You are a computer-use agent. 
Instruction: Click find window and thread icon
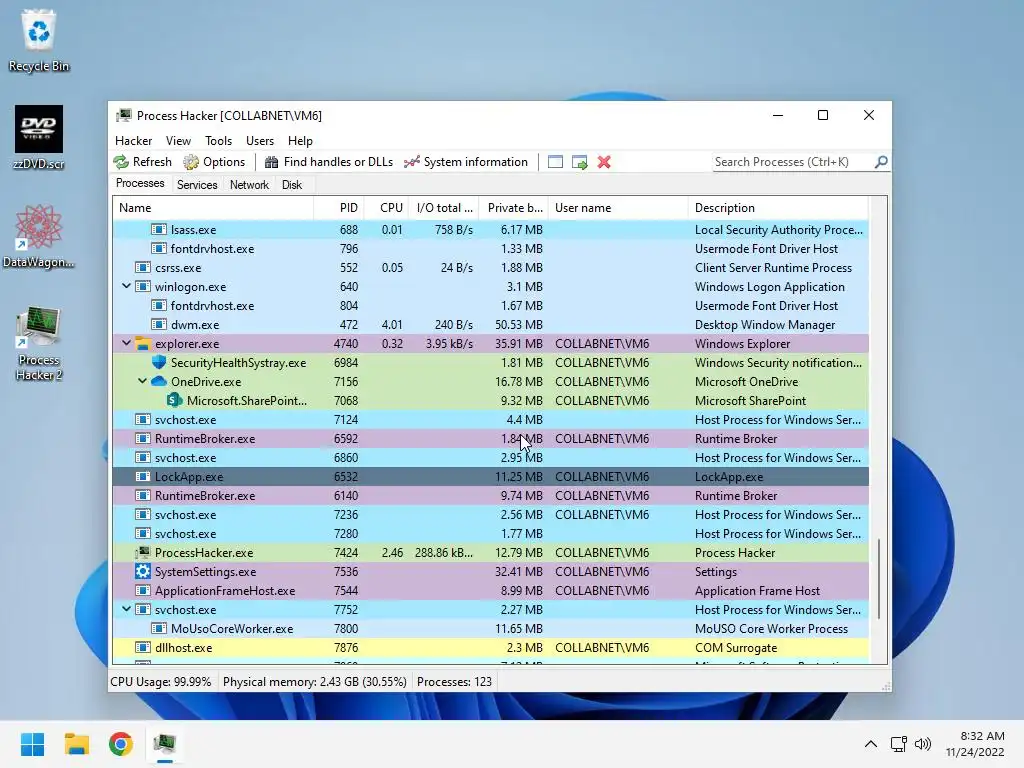(579, 162)
